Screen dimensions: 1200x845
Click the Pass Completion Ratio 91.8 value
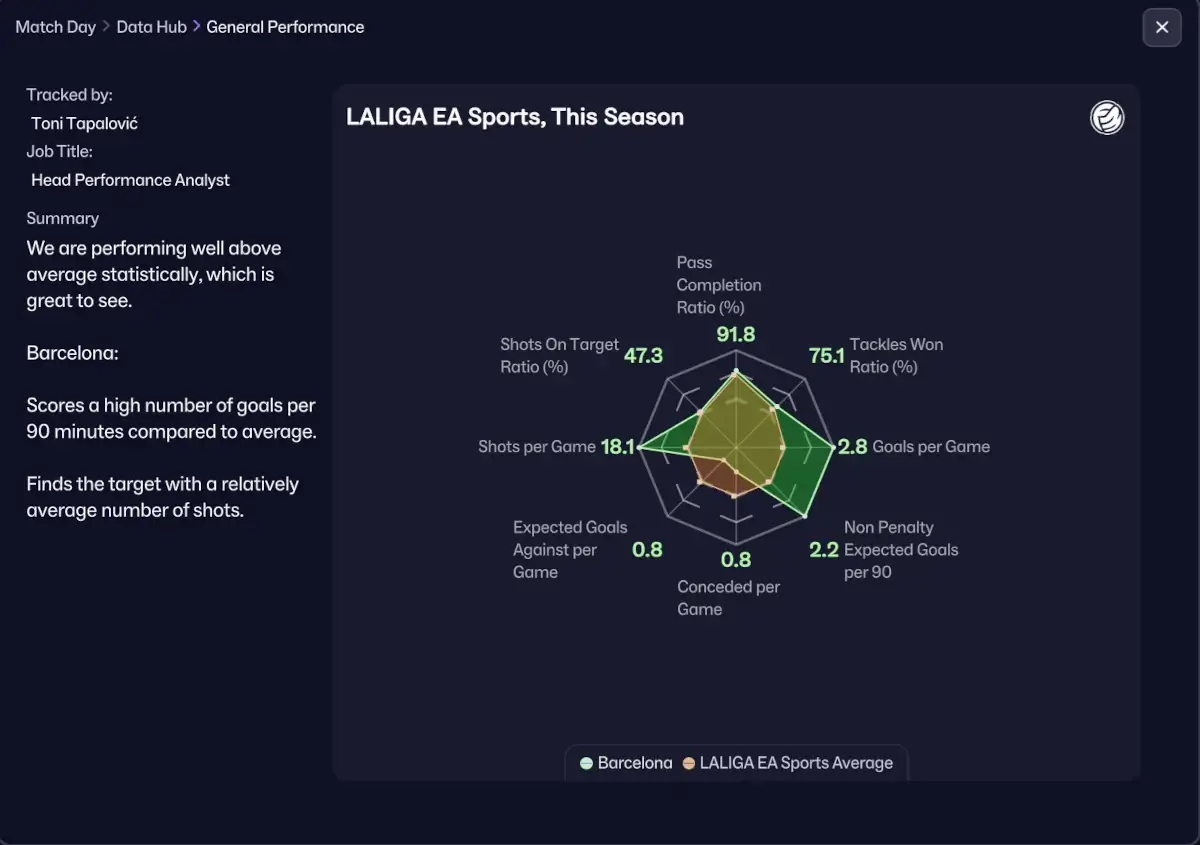pyautogui.click(x=736, y=335)
